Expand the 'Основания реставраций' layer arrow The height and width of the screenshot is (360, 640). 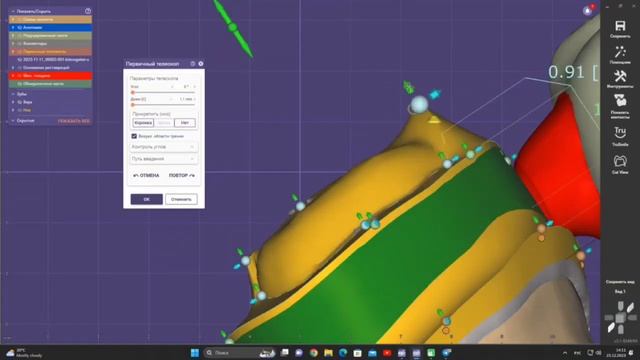(13, 68)
